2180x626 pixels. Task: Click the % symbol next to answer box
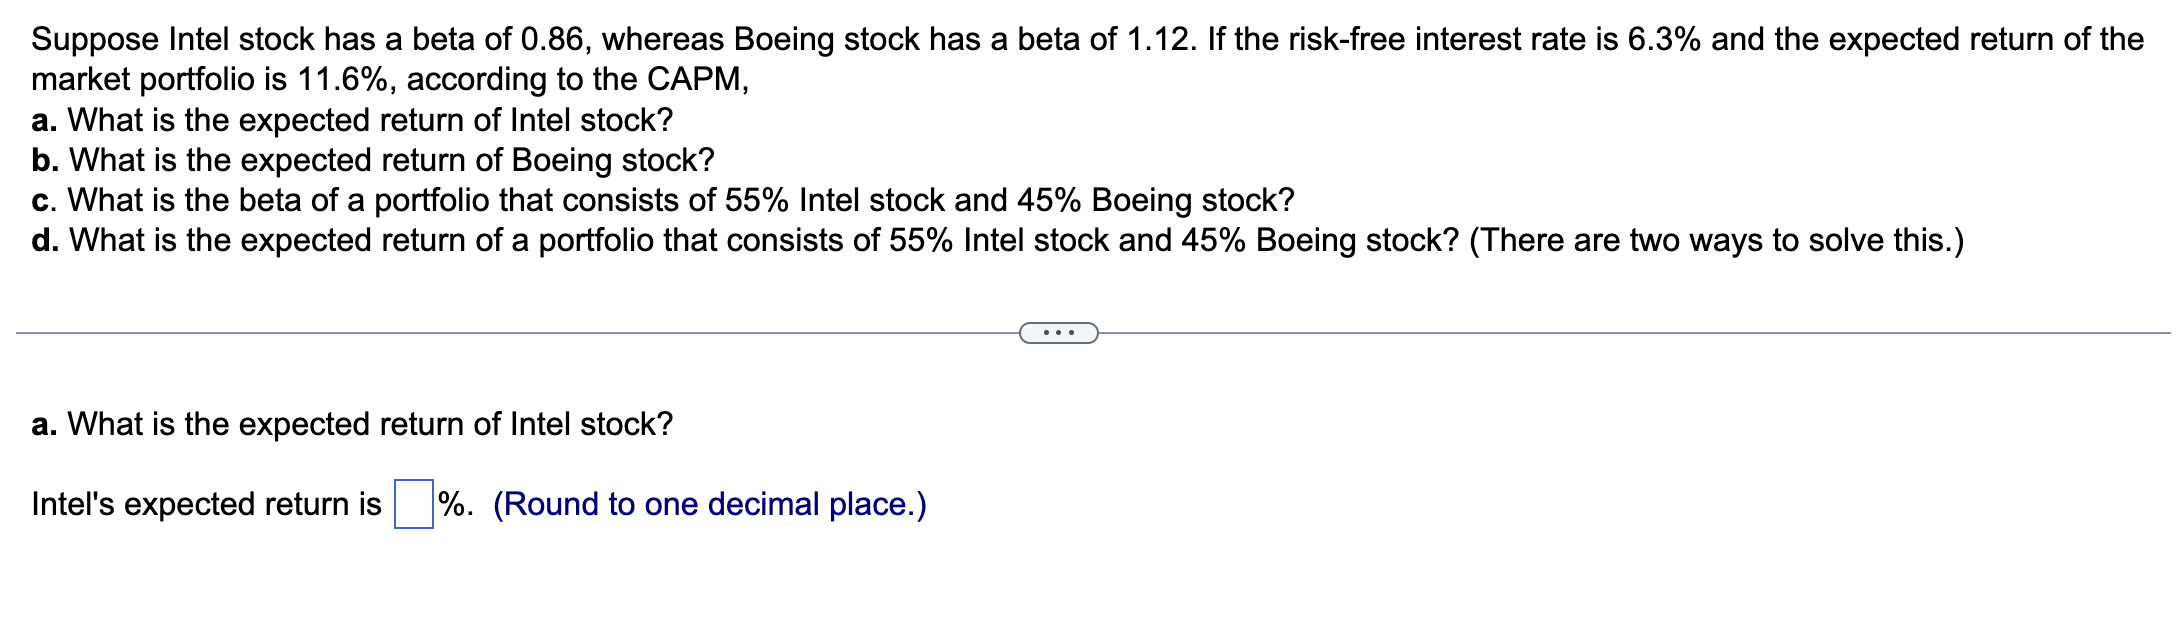(452, 505)
